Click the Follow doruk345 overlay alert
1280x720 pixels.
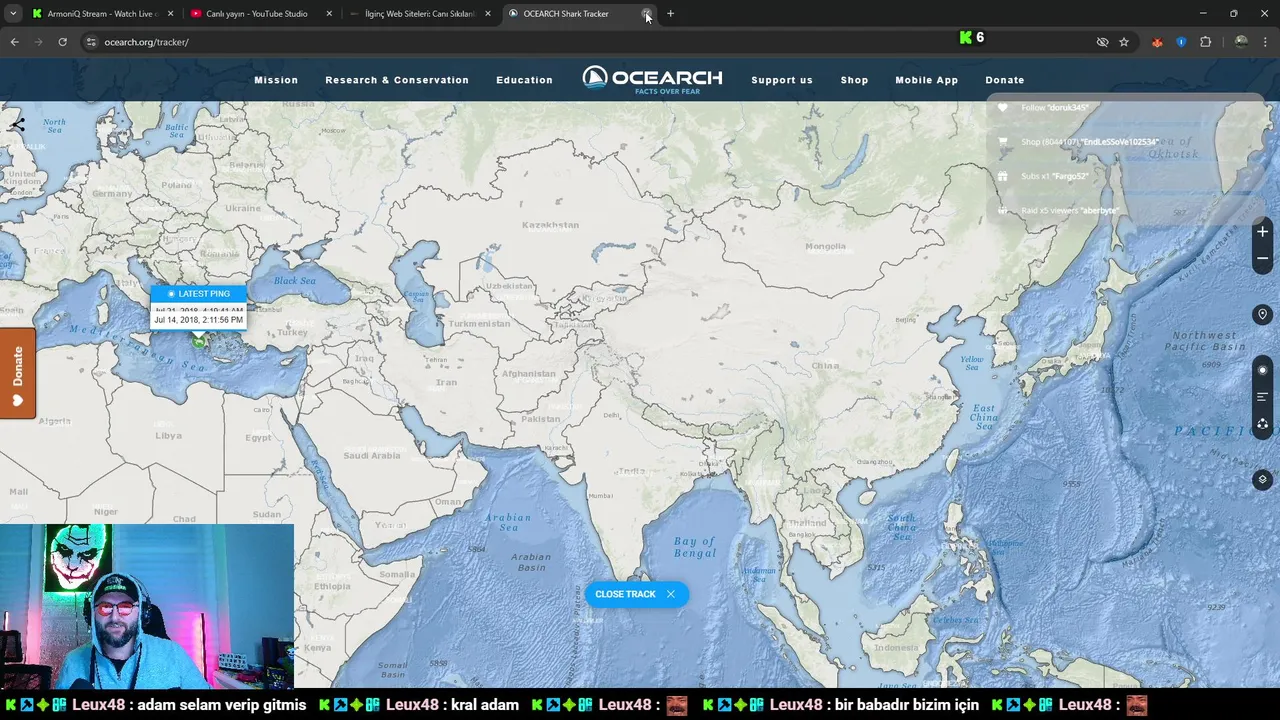coord(1056,108)
